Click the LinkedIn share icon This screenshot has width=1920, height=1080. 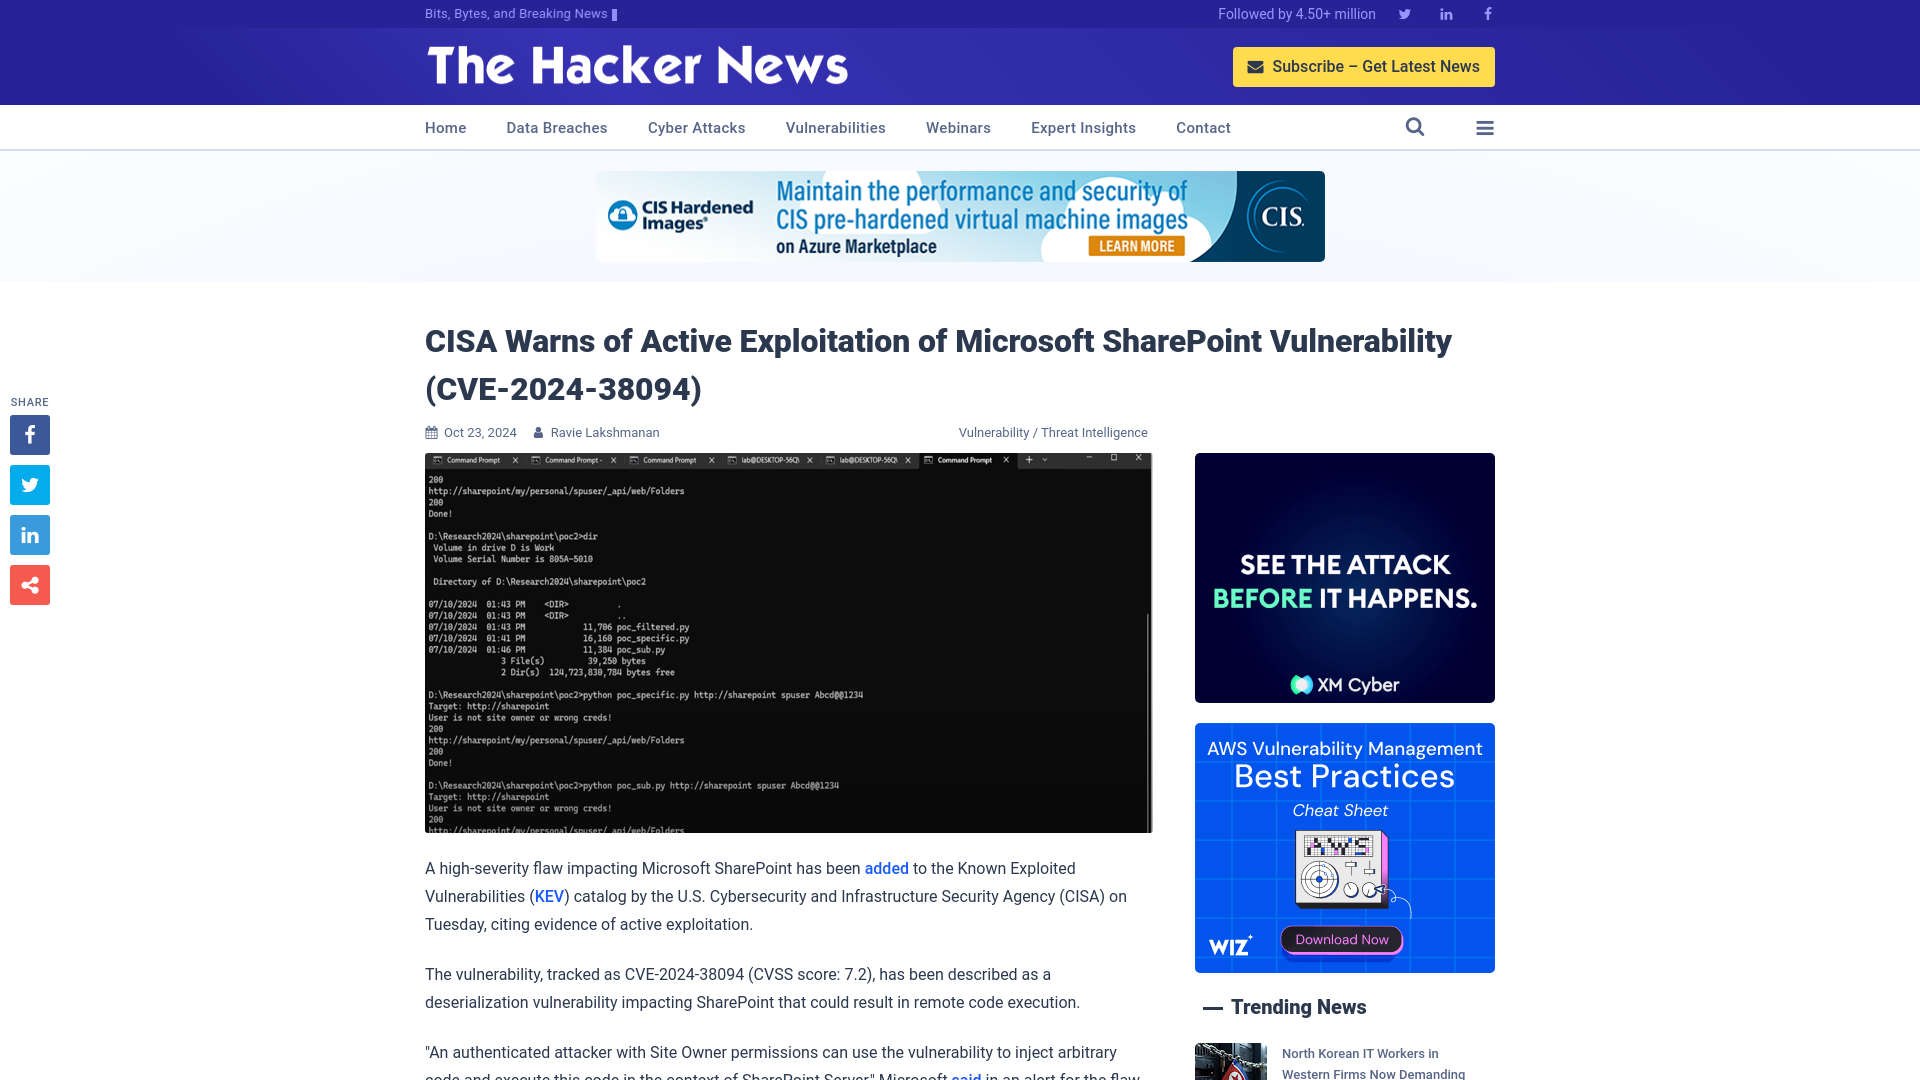pos(29,535)
